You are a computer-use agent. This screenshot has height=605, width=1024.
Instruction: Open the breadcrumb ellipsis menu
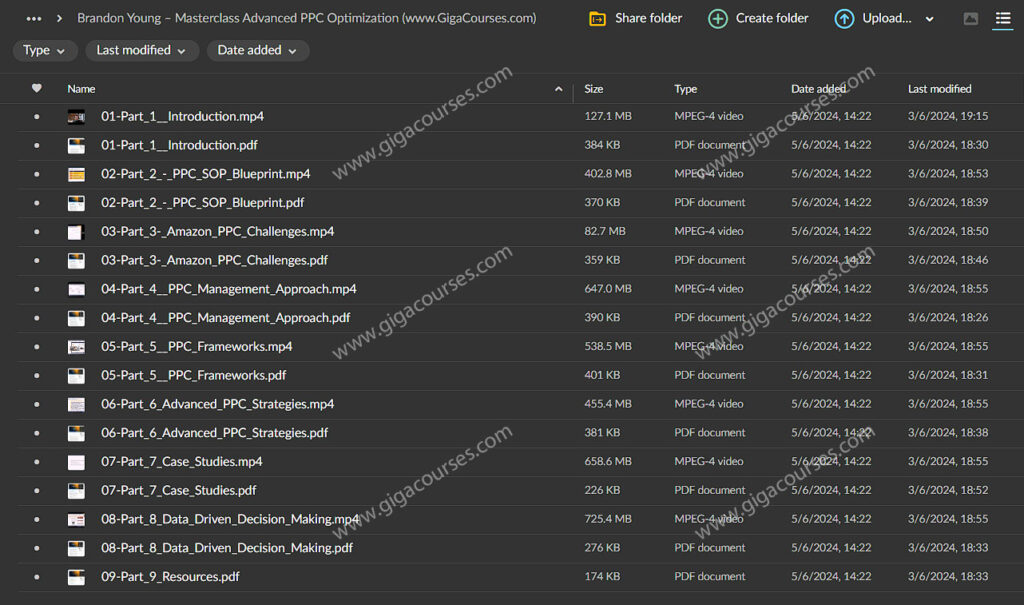click(x=34, y=18)
